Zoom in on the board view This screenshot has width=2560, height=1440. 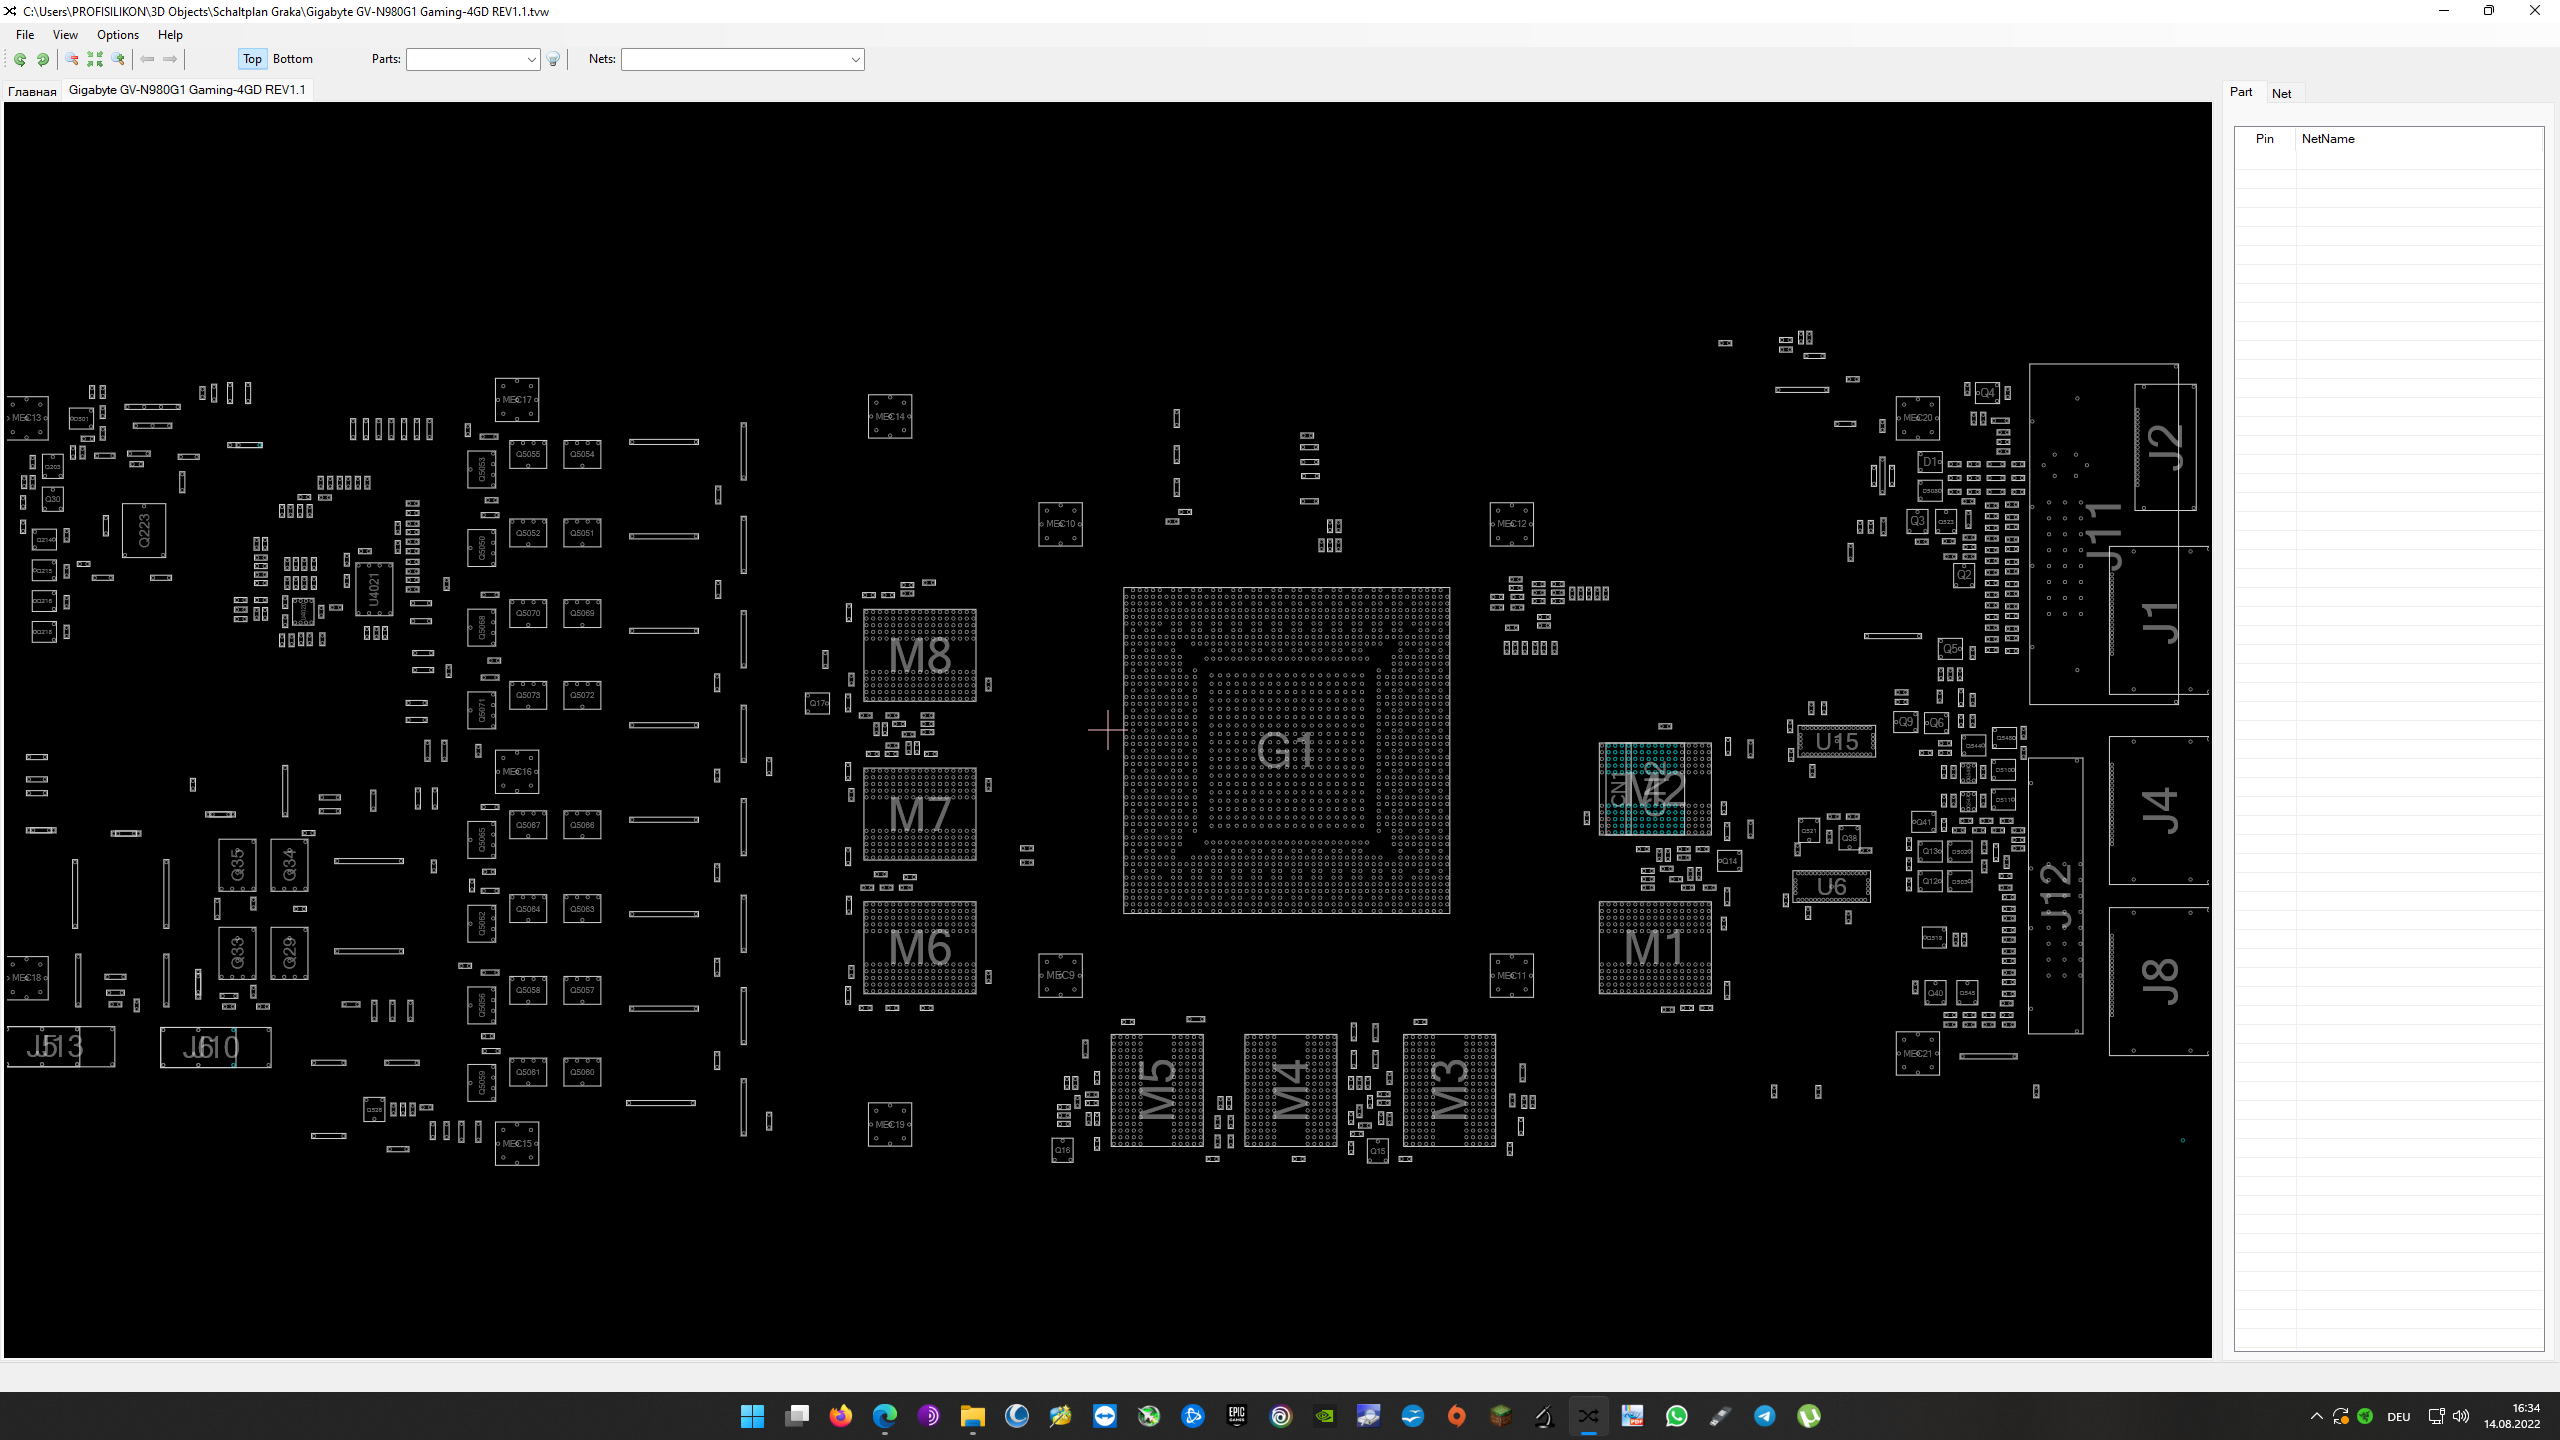tap(118, 60)
